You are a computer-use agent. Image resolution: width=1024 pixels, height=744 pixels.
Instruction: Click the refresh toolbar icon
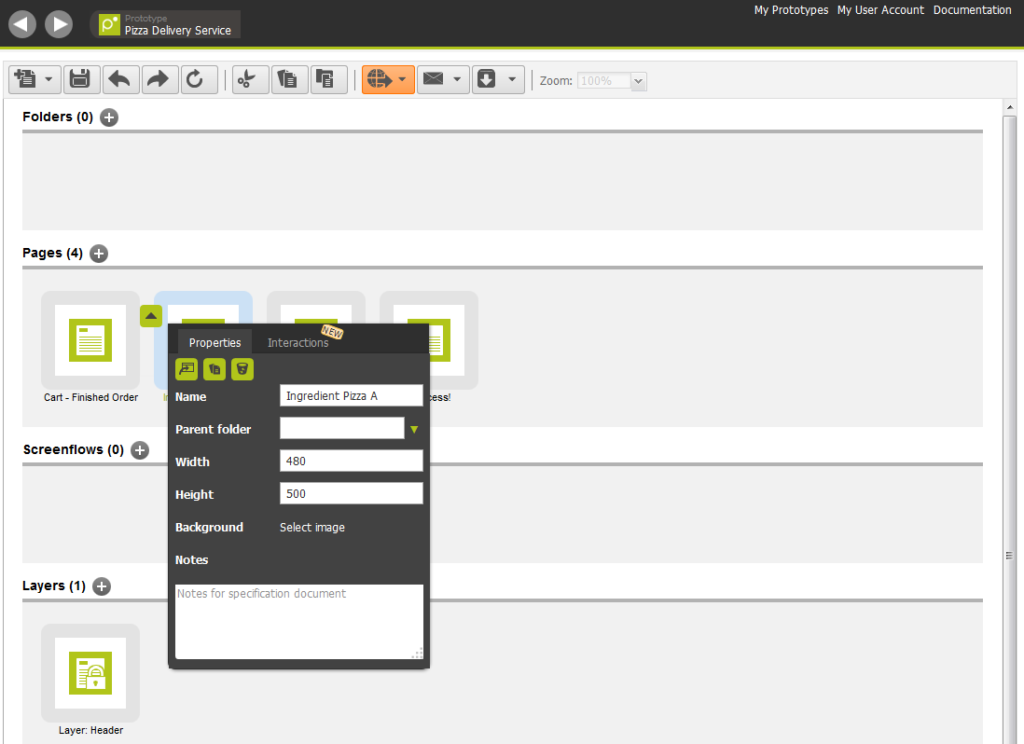point(198,80)
